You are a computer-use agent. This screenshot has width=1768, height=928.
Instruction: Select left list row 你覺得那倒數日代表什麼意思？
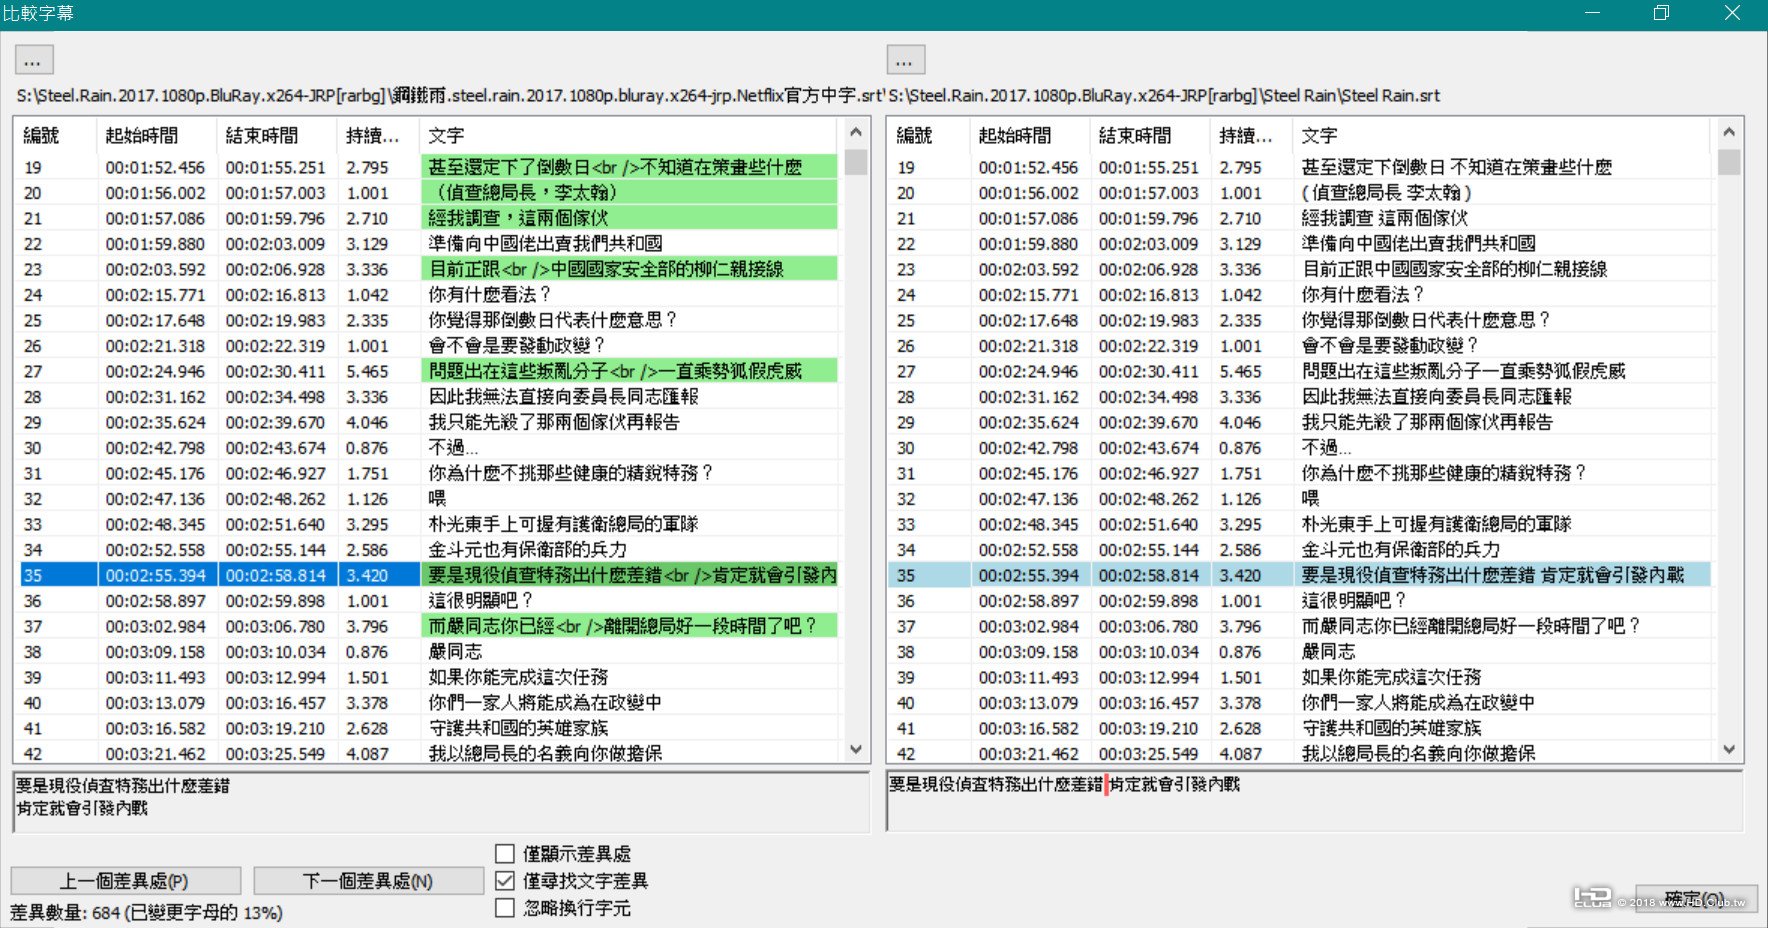(427, 320)
